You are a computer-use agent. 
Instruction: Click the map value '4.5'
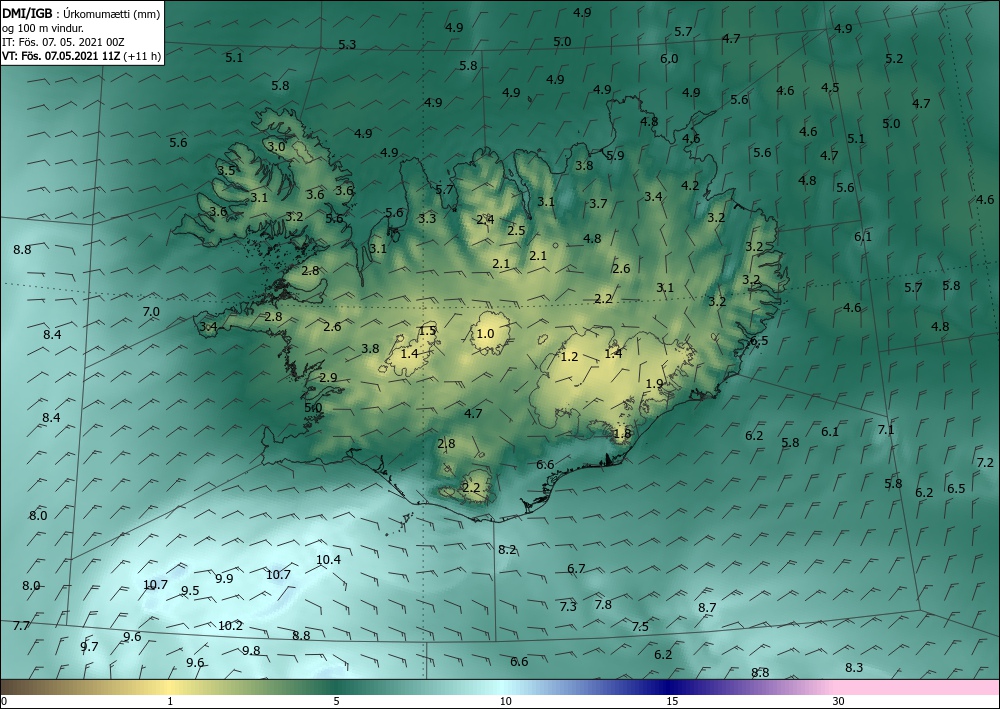click(x=830, y=87)
